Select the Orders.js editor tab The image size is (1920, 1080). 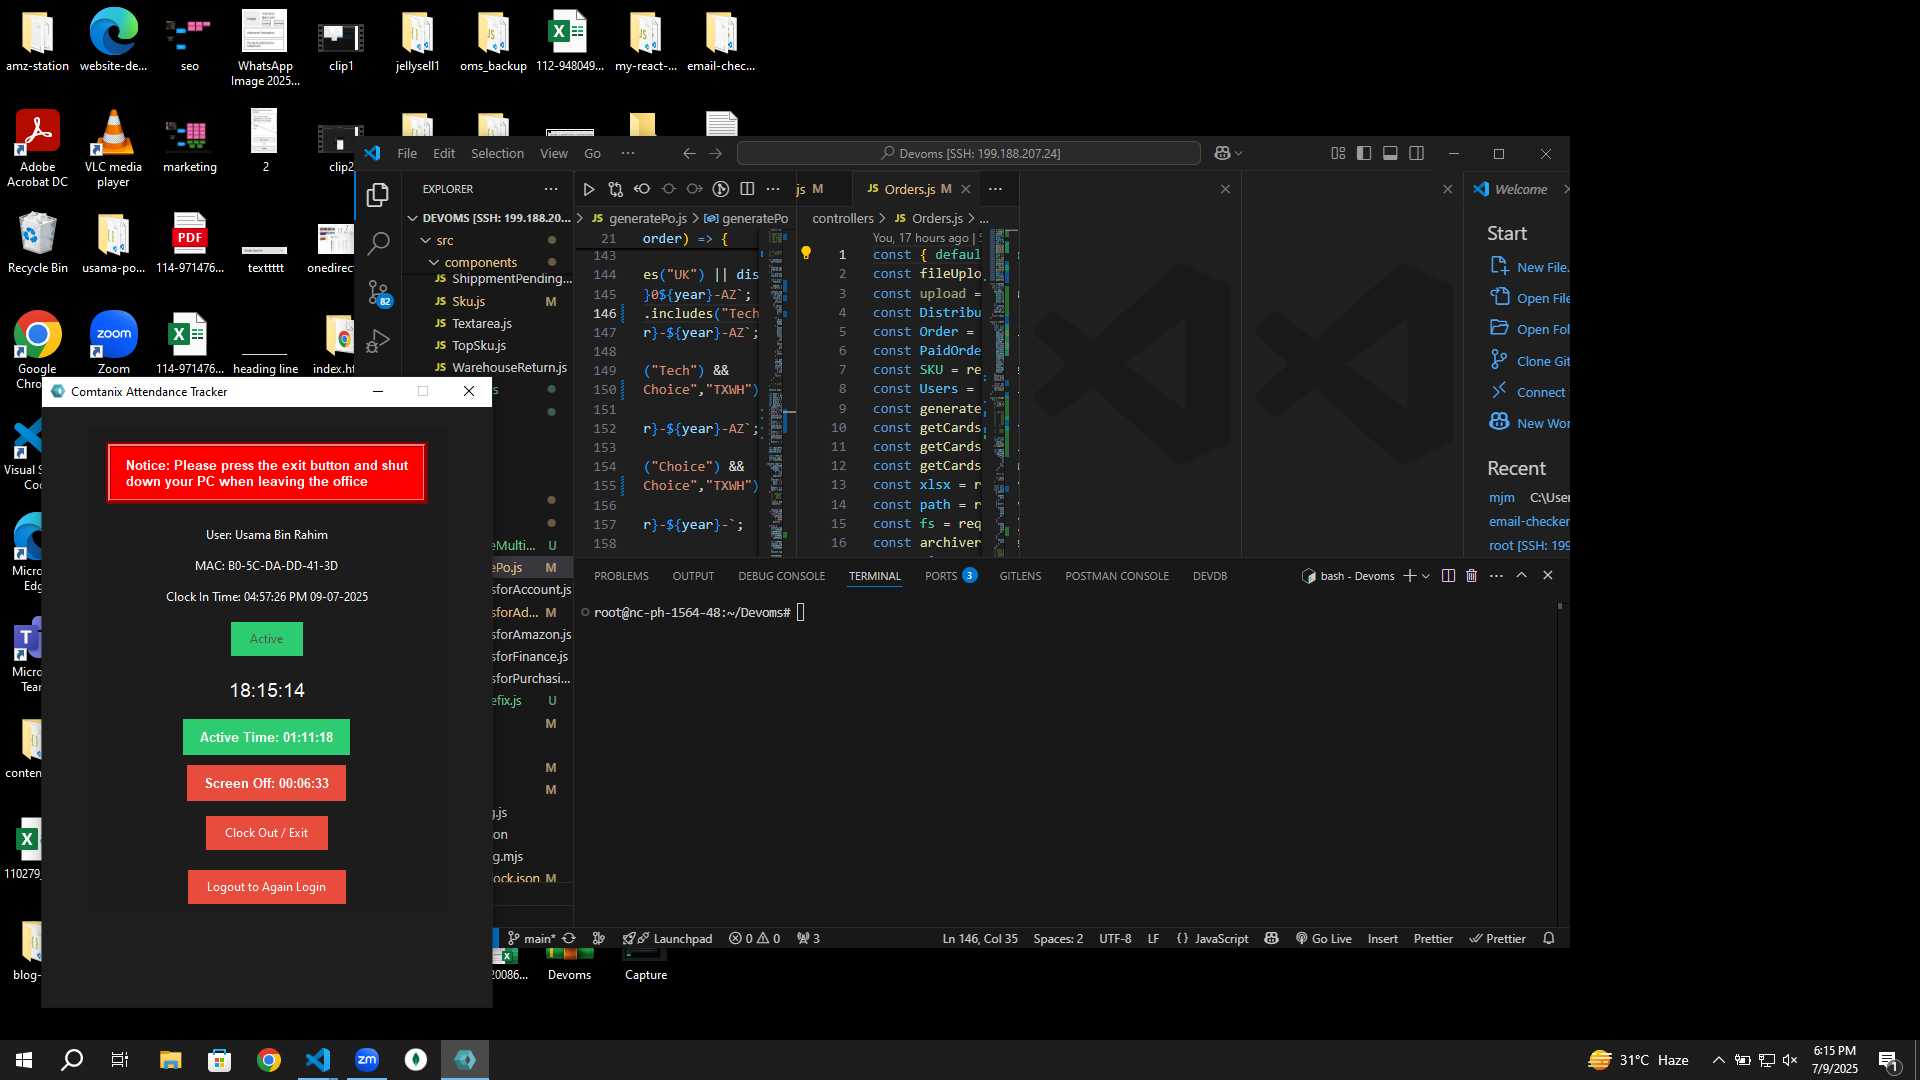(917, 189)
